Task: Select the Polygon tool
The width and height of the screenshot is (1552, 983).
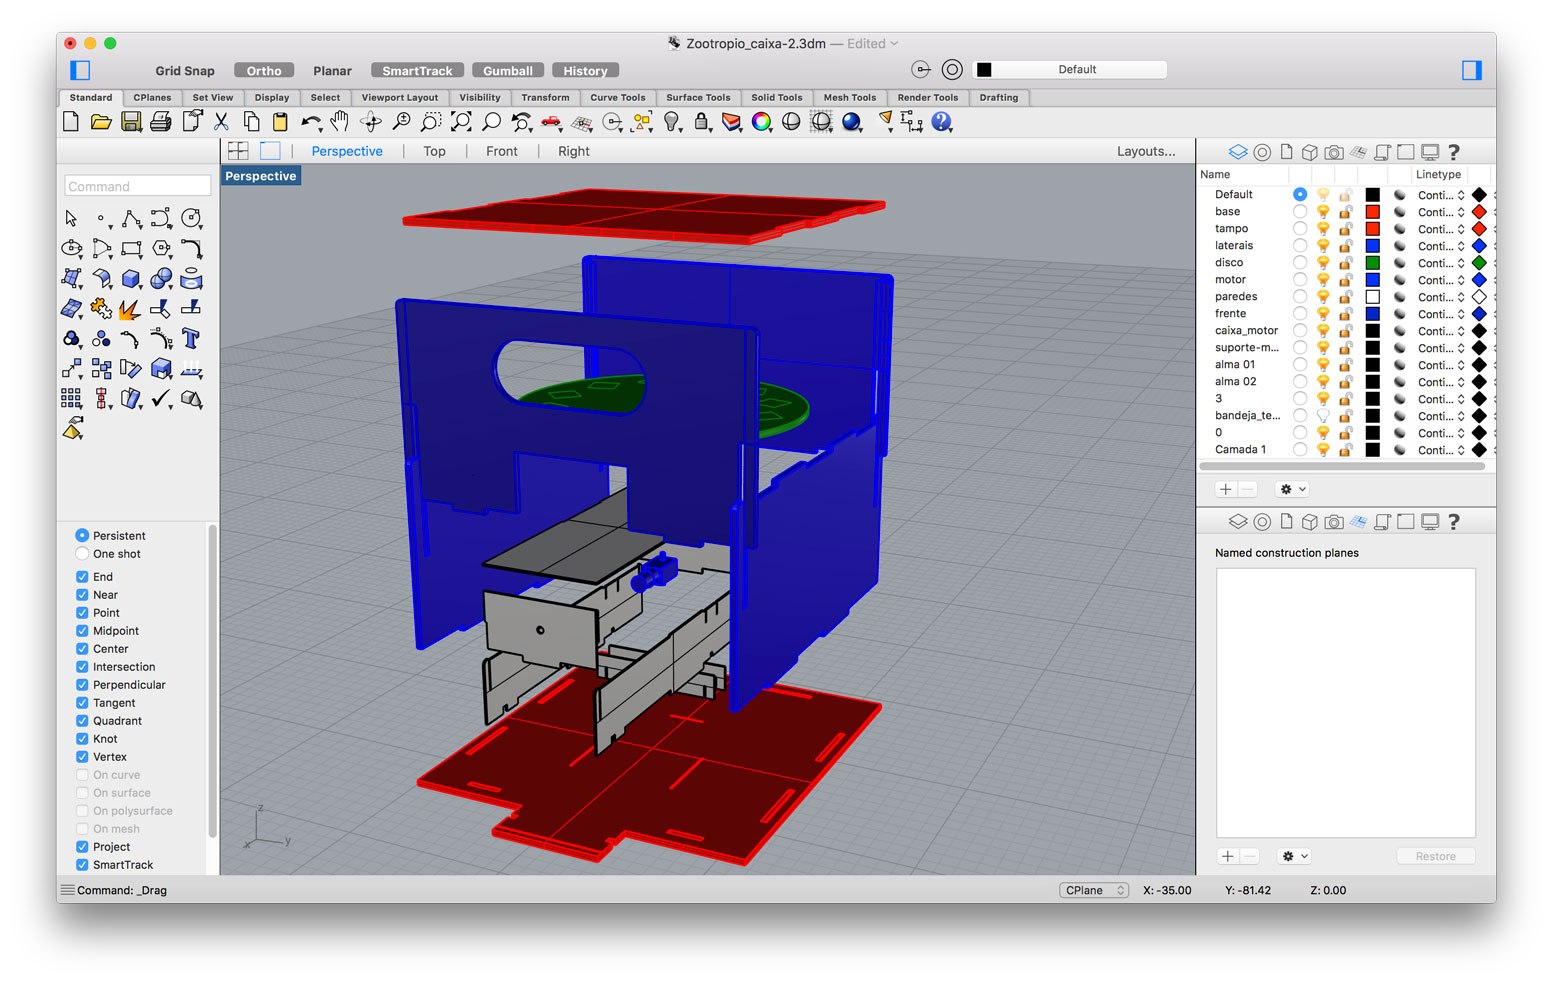Action: pos(161,249)
